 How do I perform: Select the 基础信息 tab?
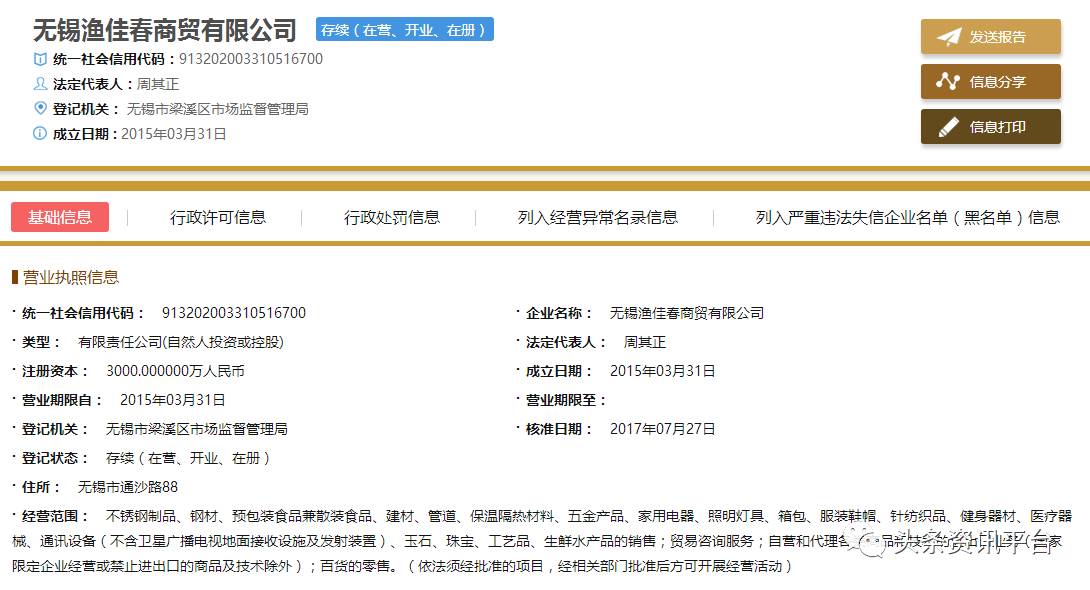pyautogui.click(x=60, y=217)
